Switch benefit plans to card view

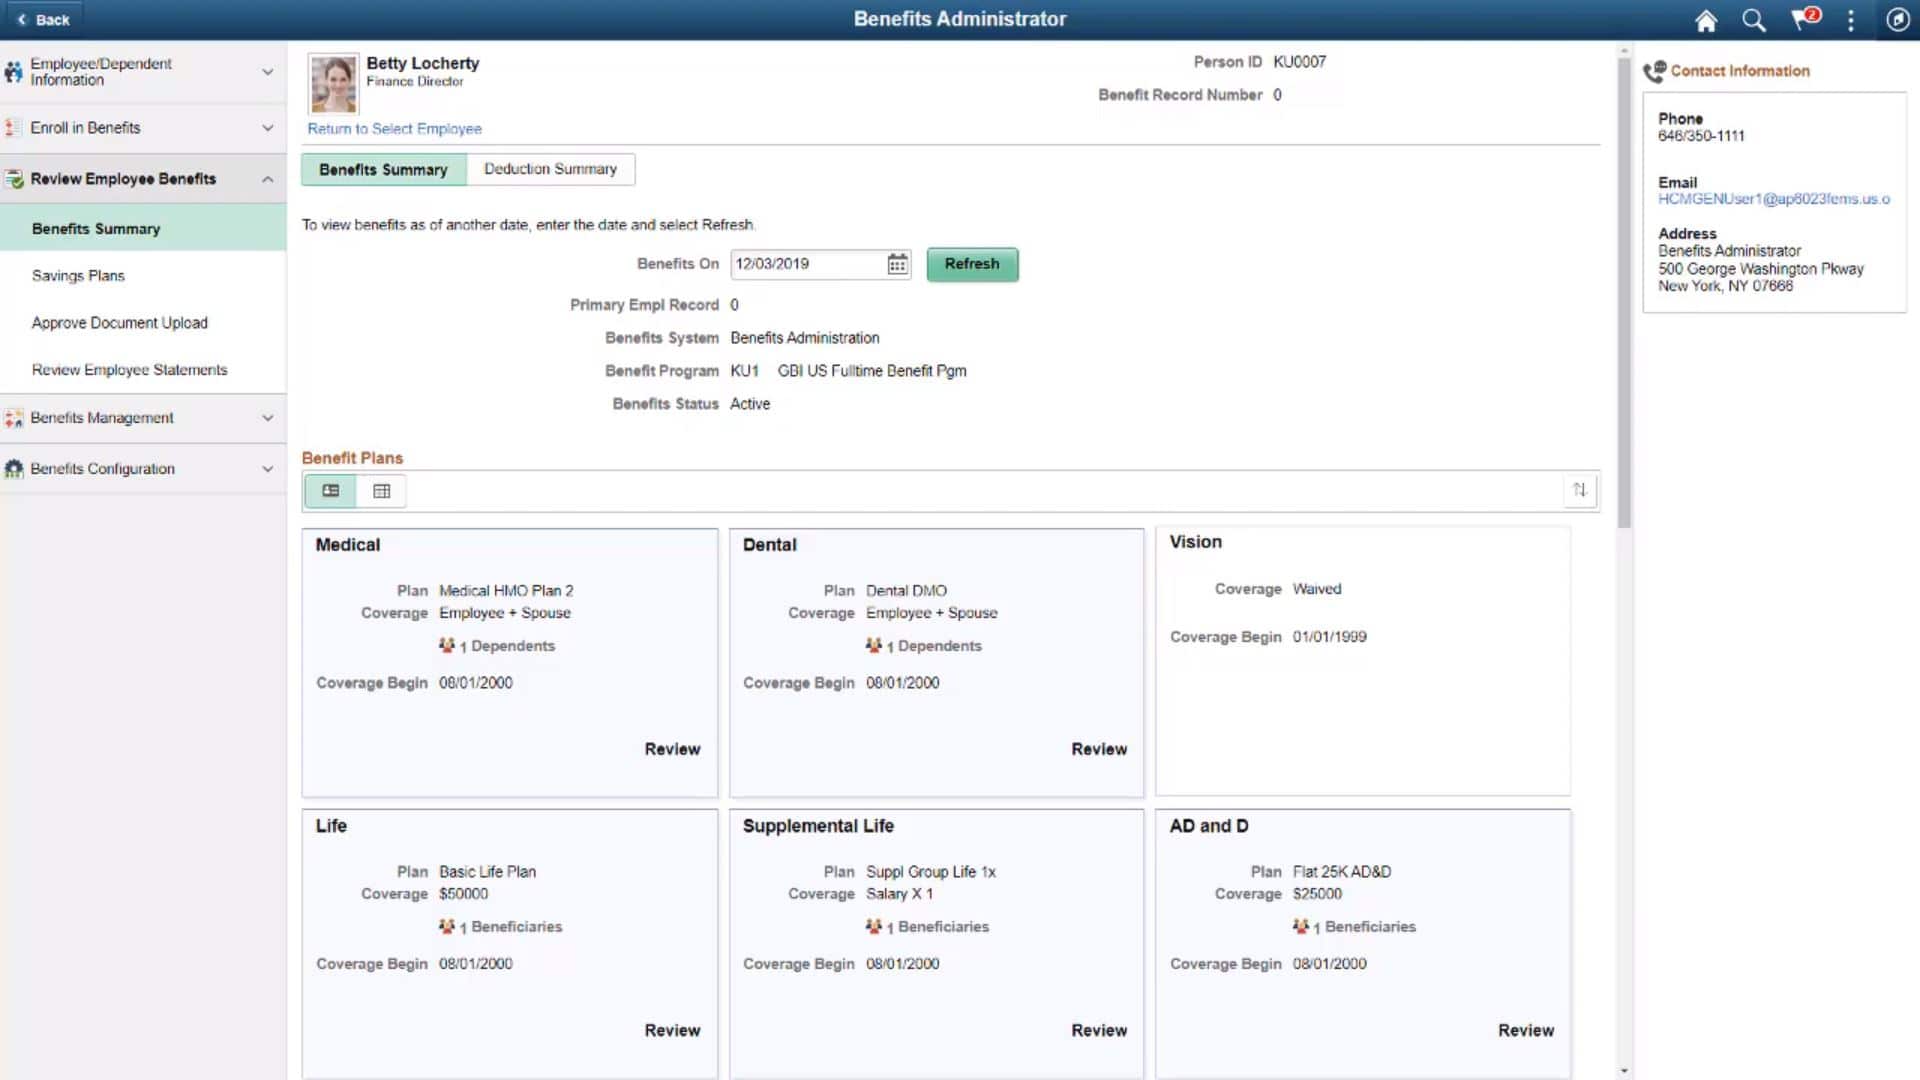point(330,490)
